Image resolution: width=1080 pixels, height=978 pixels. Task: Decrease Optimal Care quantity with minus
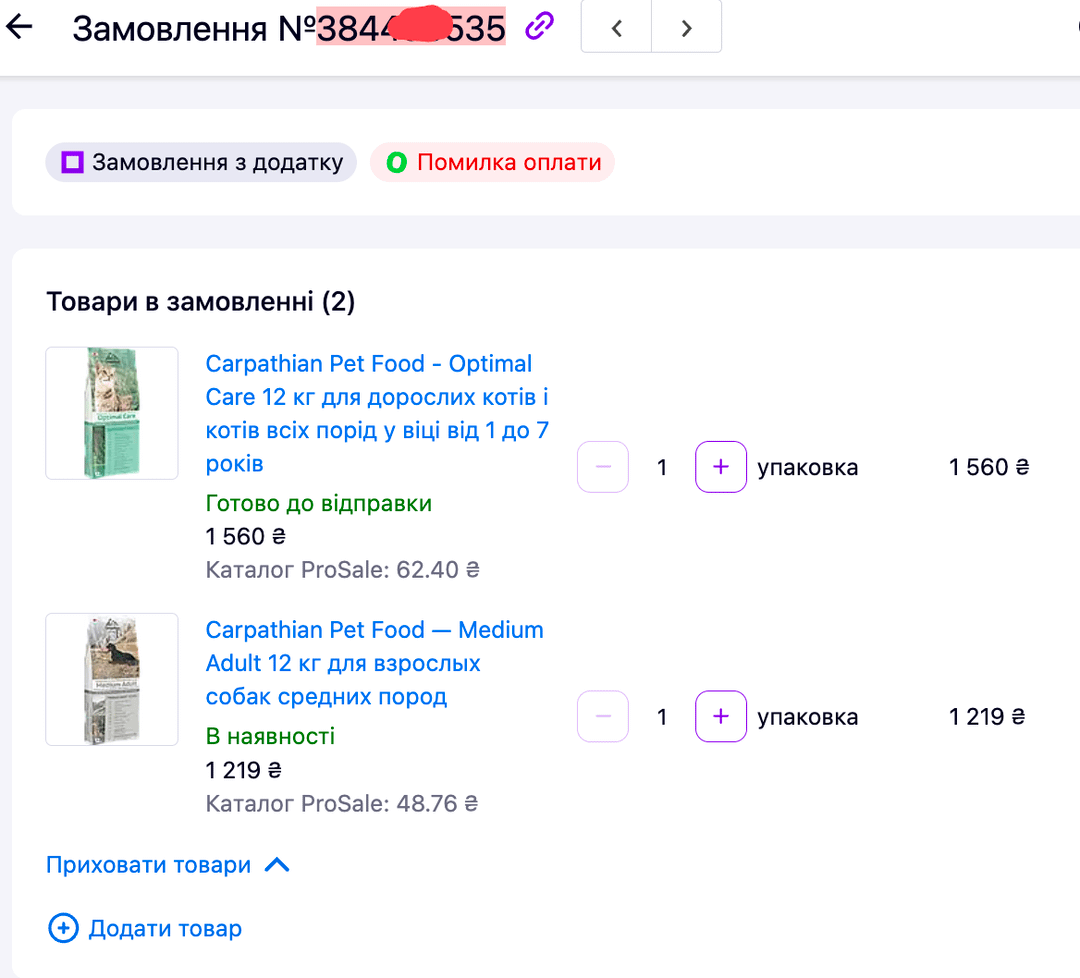click(x=603, y=467)
